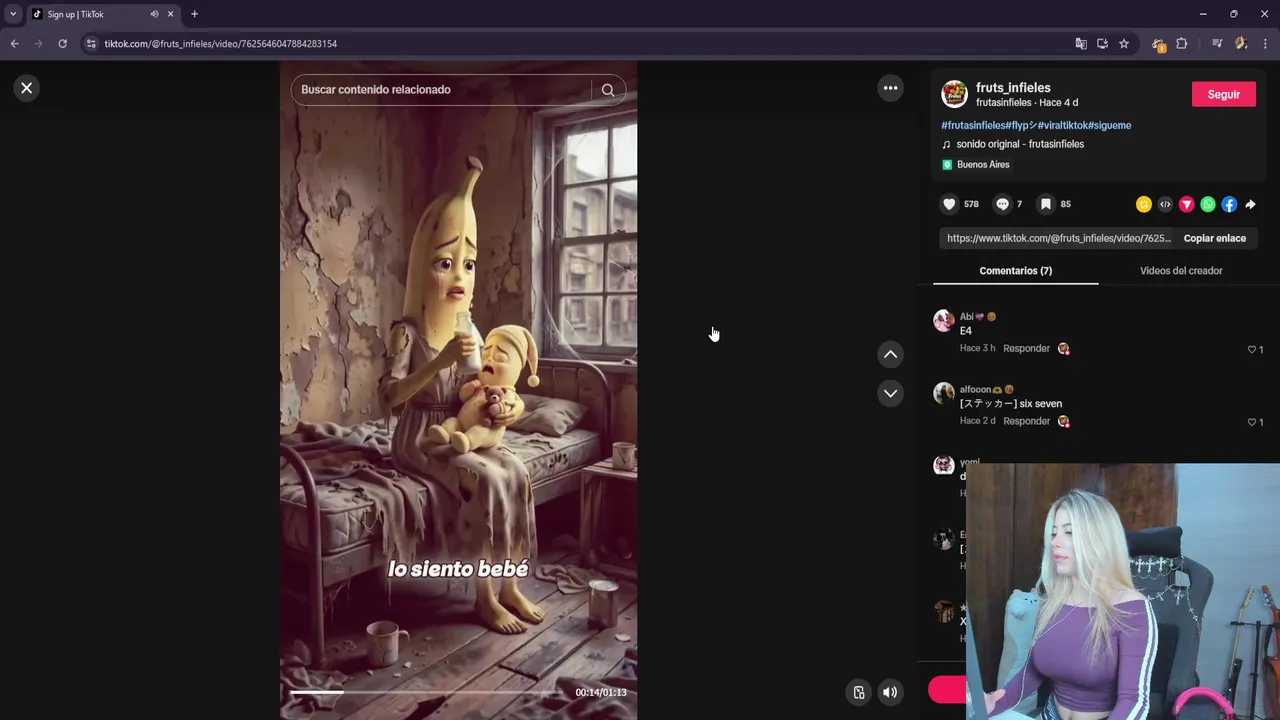This screenshot has width=1280, height=720.
Task: Reply to Abi's E4 comment
Action: [x=1026, y=348]
